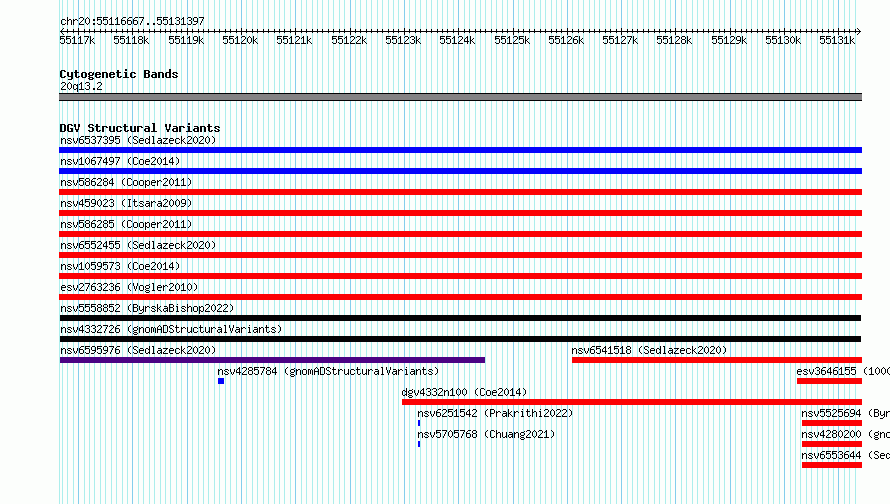The height and width of the screenshot is (504, 890).
Task: Click the red bar under nsv459023
Action: click(460, 213)
